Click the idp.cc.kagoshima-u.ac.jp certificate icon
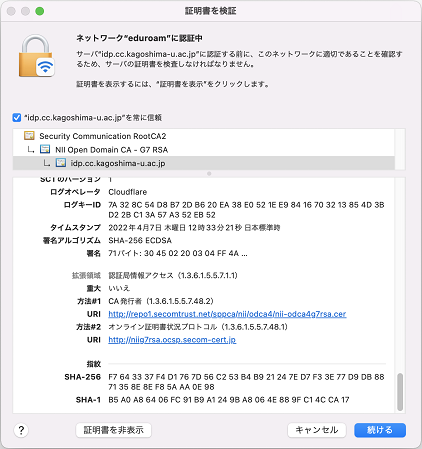 coord(61,163)
